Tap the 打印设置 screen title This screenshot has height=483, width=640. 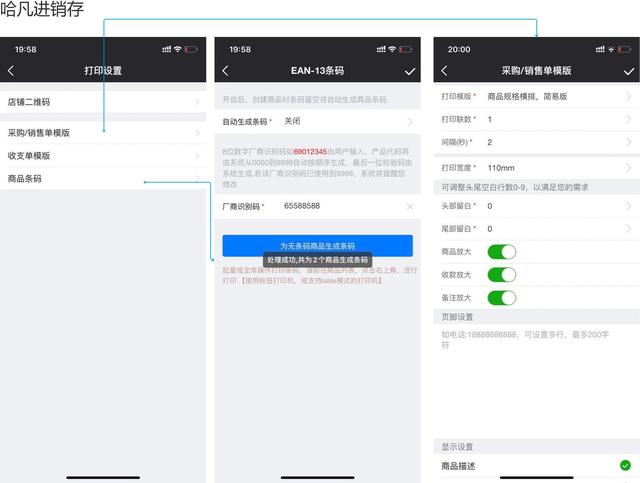tap(103, 71)
